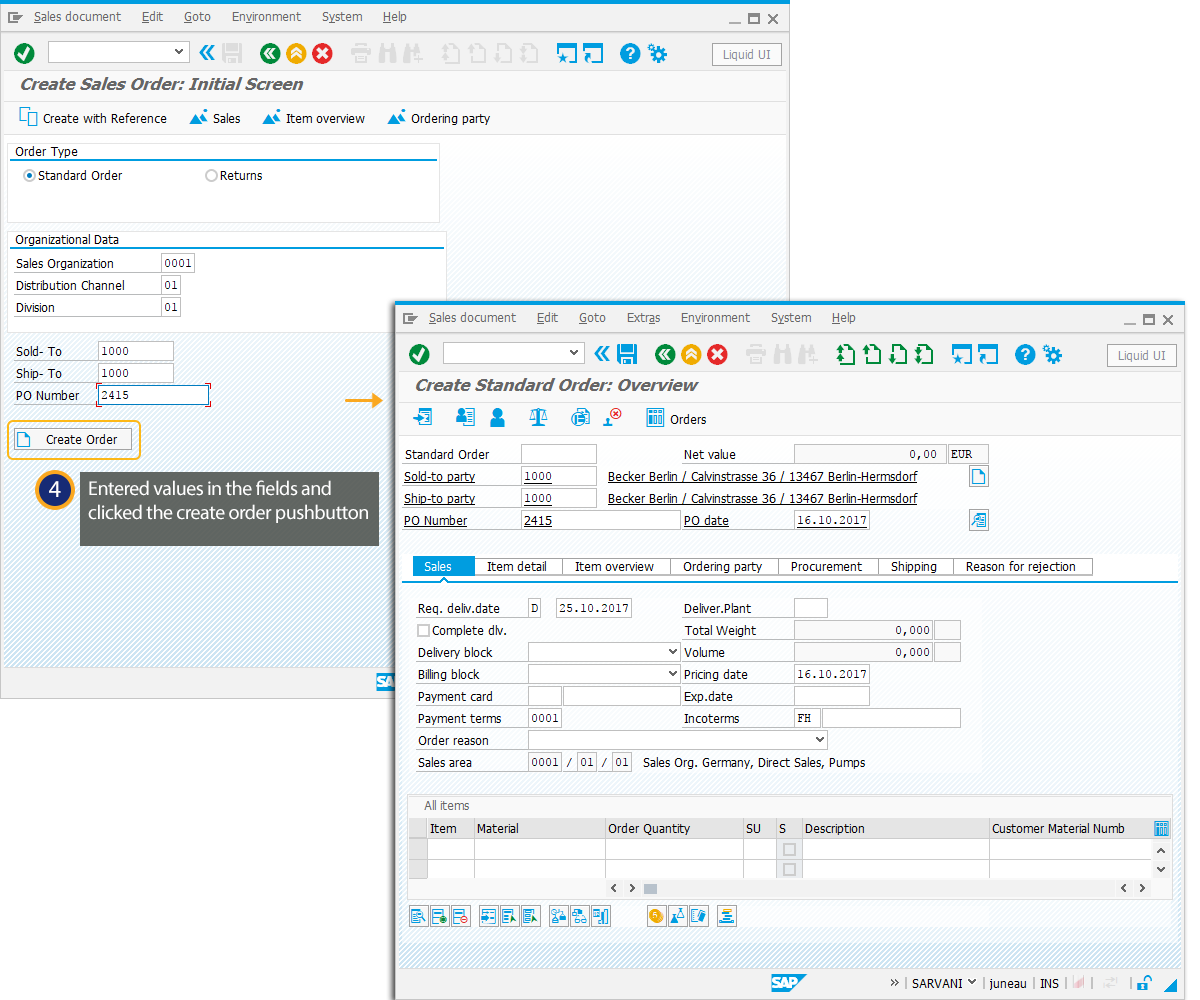Click Sold-to party link label
Viewport: 1200px width, 1000px height.
coord(440,477)
